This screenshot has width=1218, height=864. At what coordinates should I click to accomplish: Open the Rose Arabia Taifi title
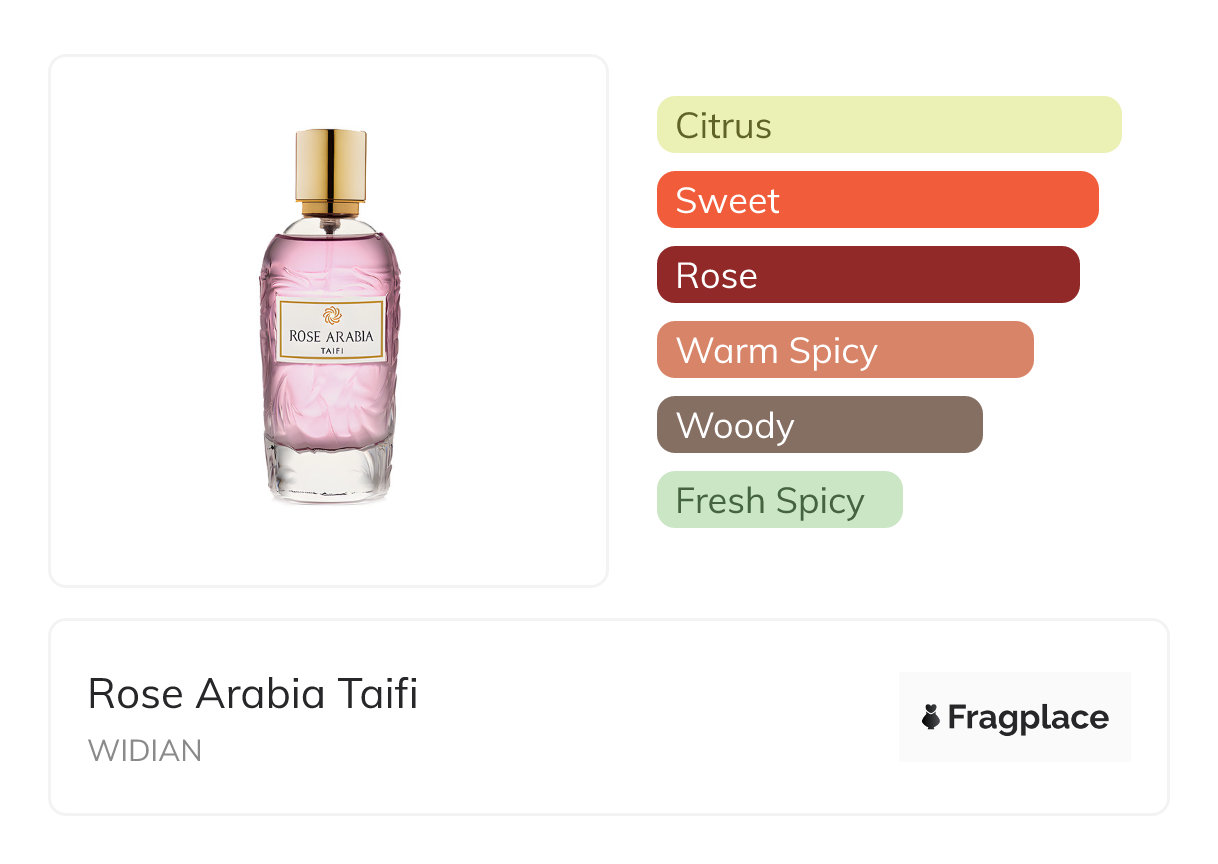click(x=253, y=693)
